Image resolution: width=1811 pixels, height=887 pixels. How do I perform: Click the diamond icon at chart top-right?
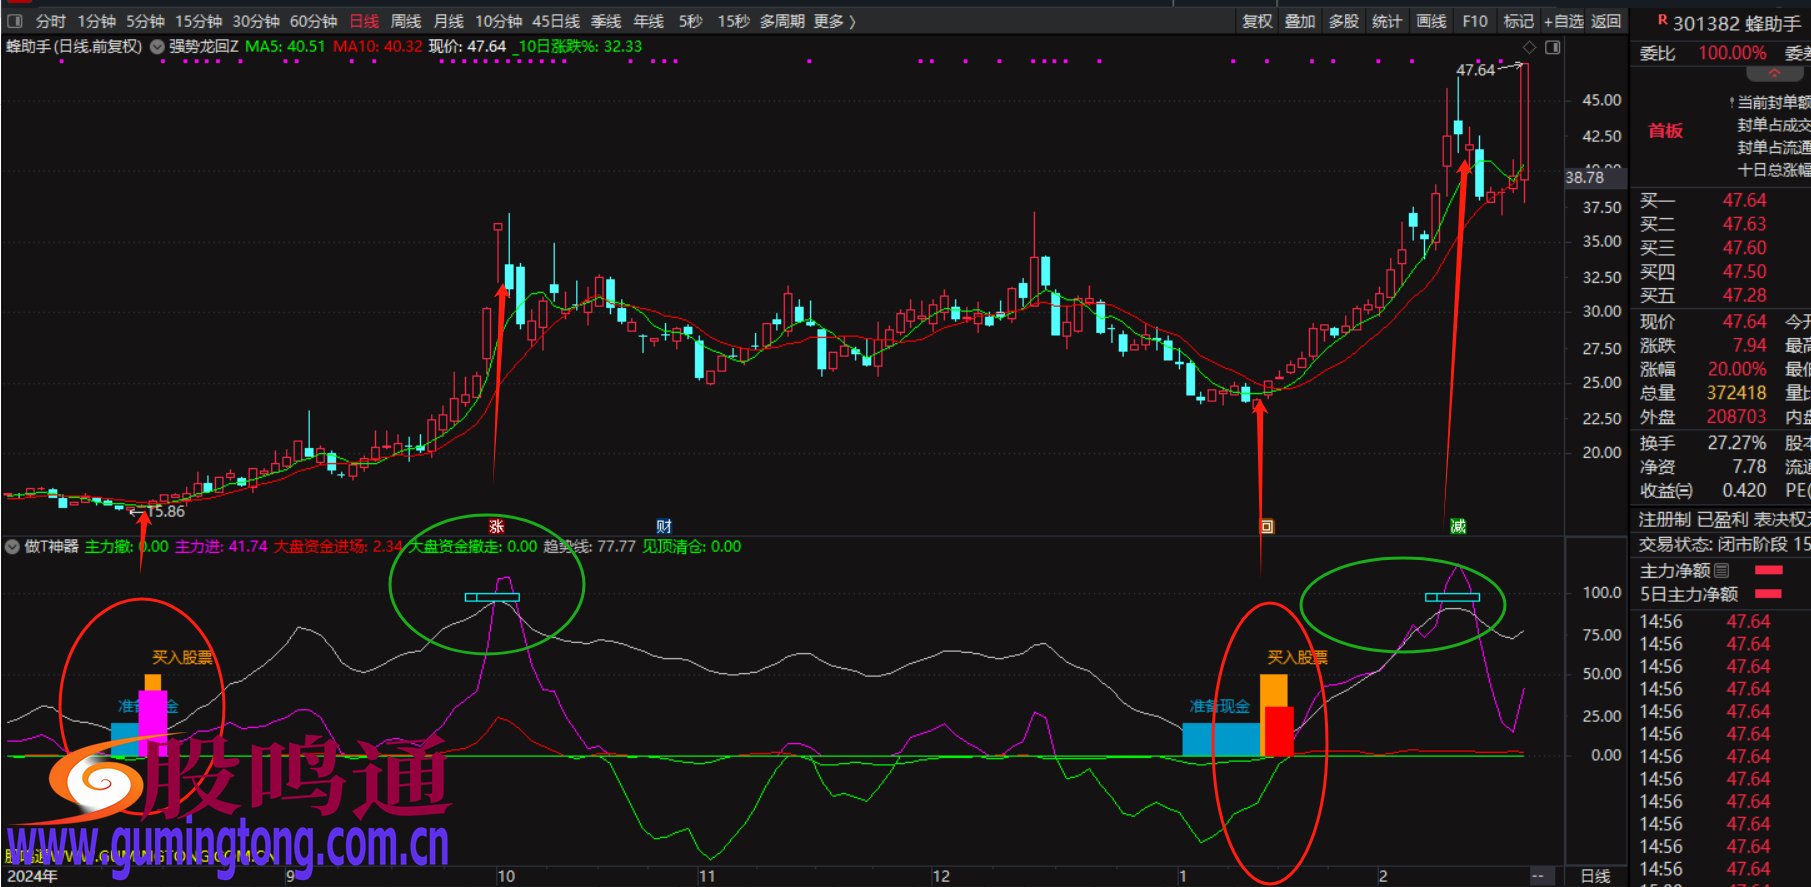click(x=1529, y=47)
